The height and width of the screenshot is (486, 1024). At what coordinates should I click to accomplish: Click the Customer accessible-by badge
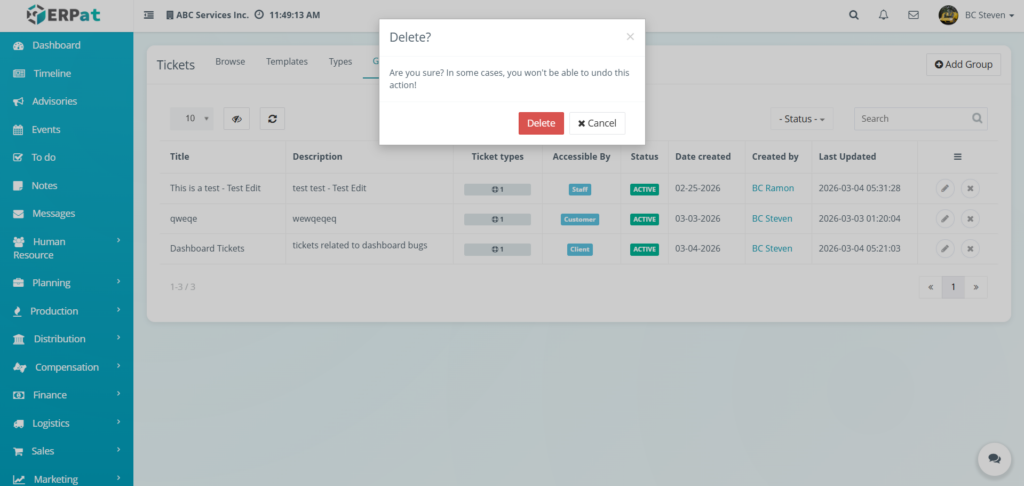pyautogui.click(x=580, y=219)
